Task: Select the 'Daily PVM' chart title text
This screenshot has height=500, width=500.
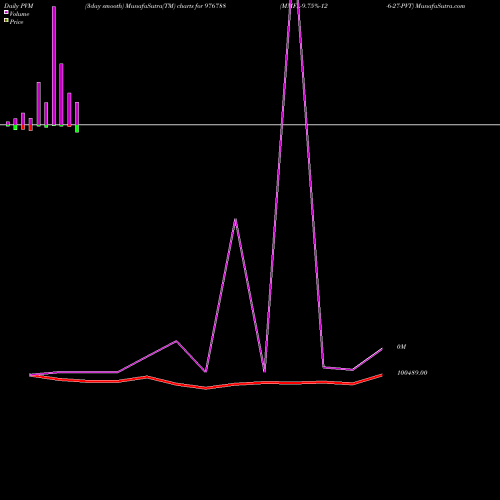Action: pos(19,6)
